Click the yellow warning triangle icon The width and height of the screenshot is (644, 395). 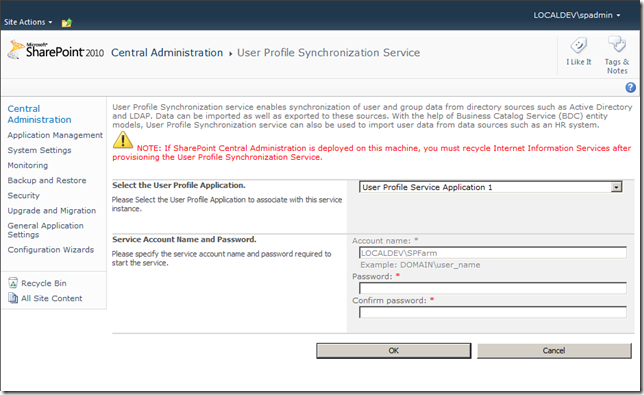[x=123, y=140]
